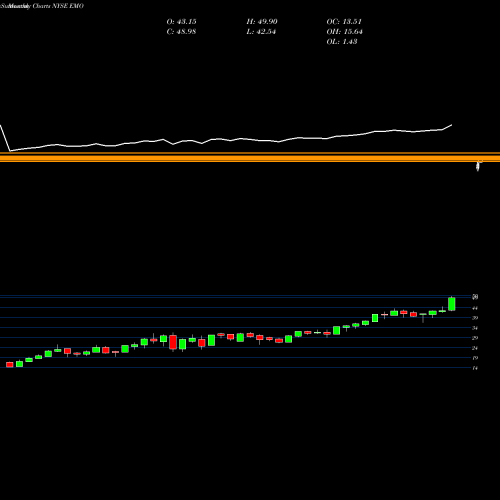The width and height of the screenshot is (500, 500).
Task: Click the 19 price axis label
Action: tap(475, 358)
